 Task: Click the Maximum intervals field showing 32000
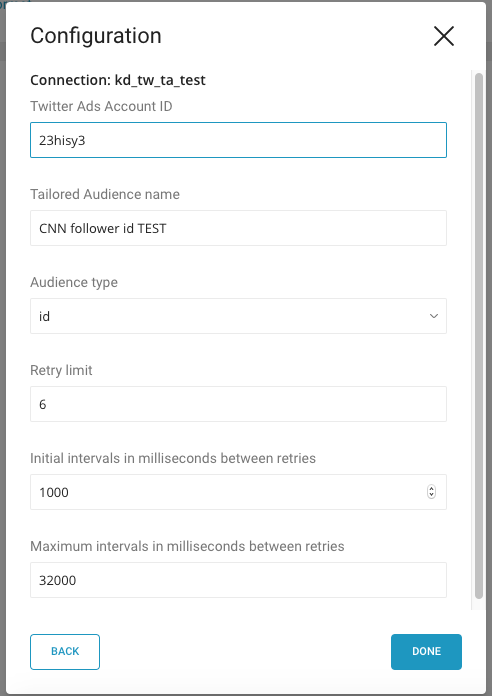pos(238,580)
